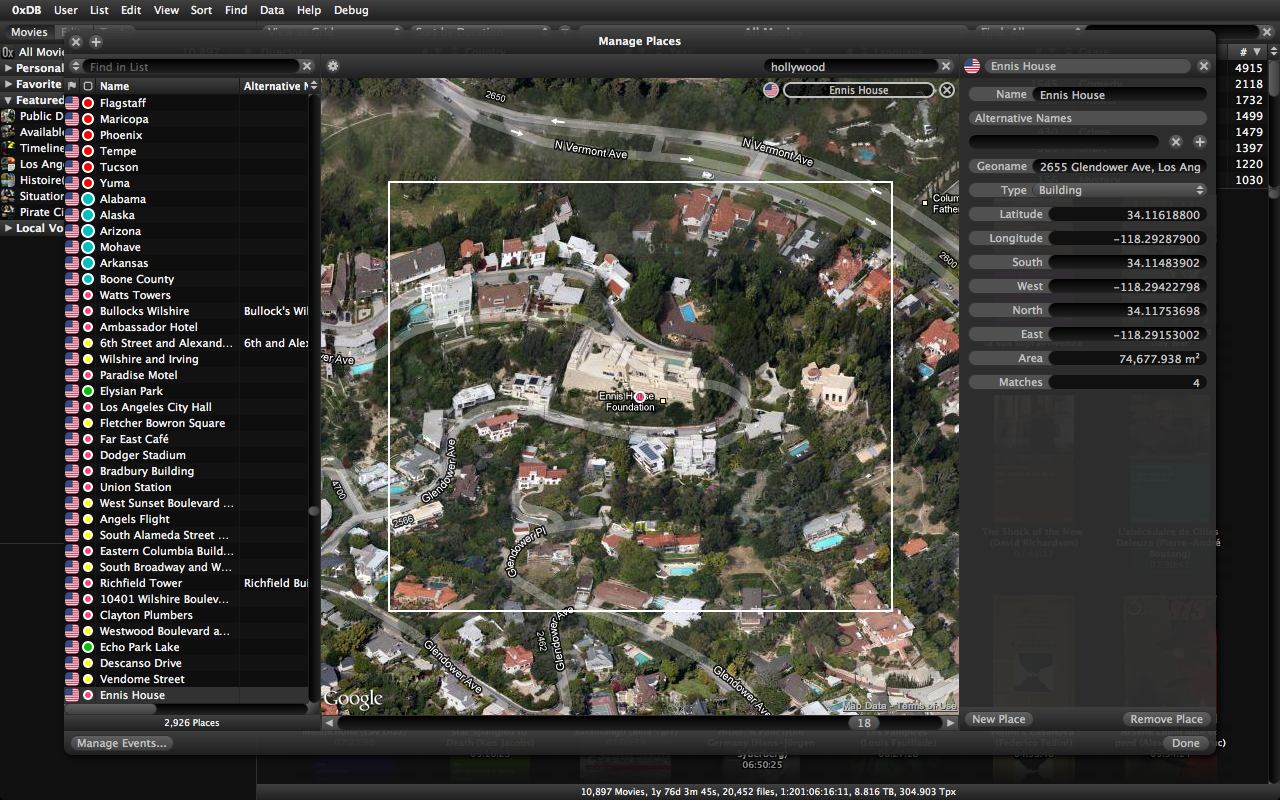Click the map options gear icon
The image size is (1280, 800).
333,66
